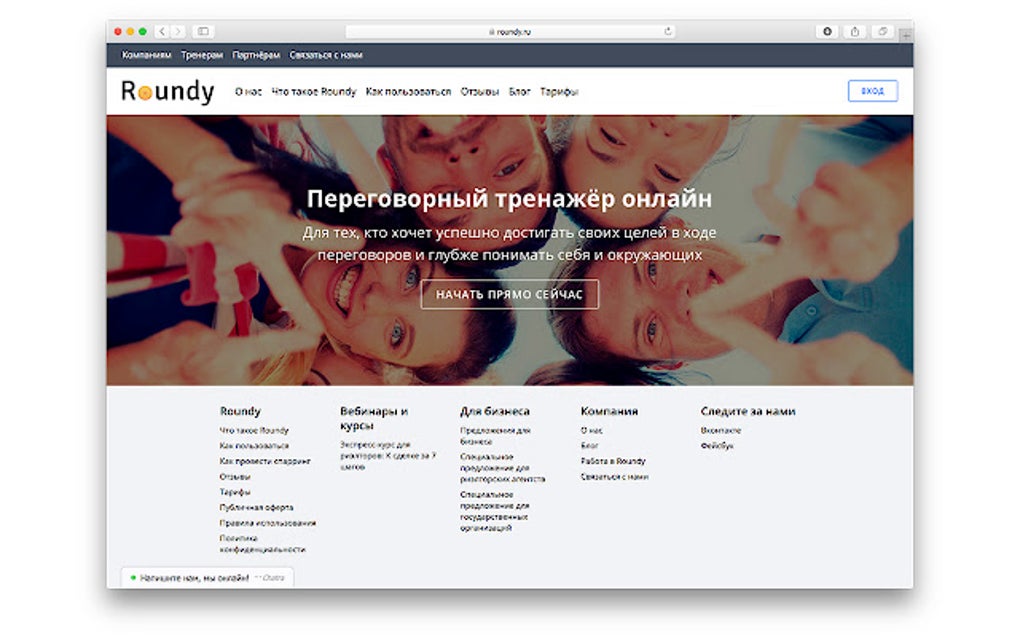Open Тренерам in the top dark bar
The height and width of the screenshot is (638, 1020).
click(202, 55)
